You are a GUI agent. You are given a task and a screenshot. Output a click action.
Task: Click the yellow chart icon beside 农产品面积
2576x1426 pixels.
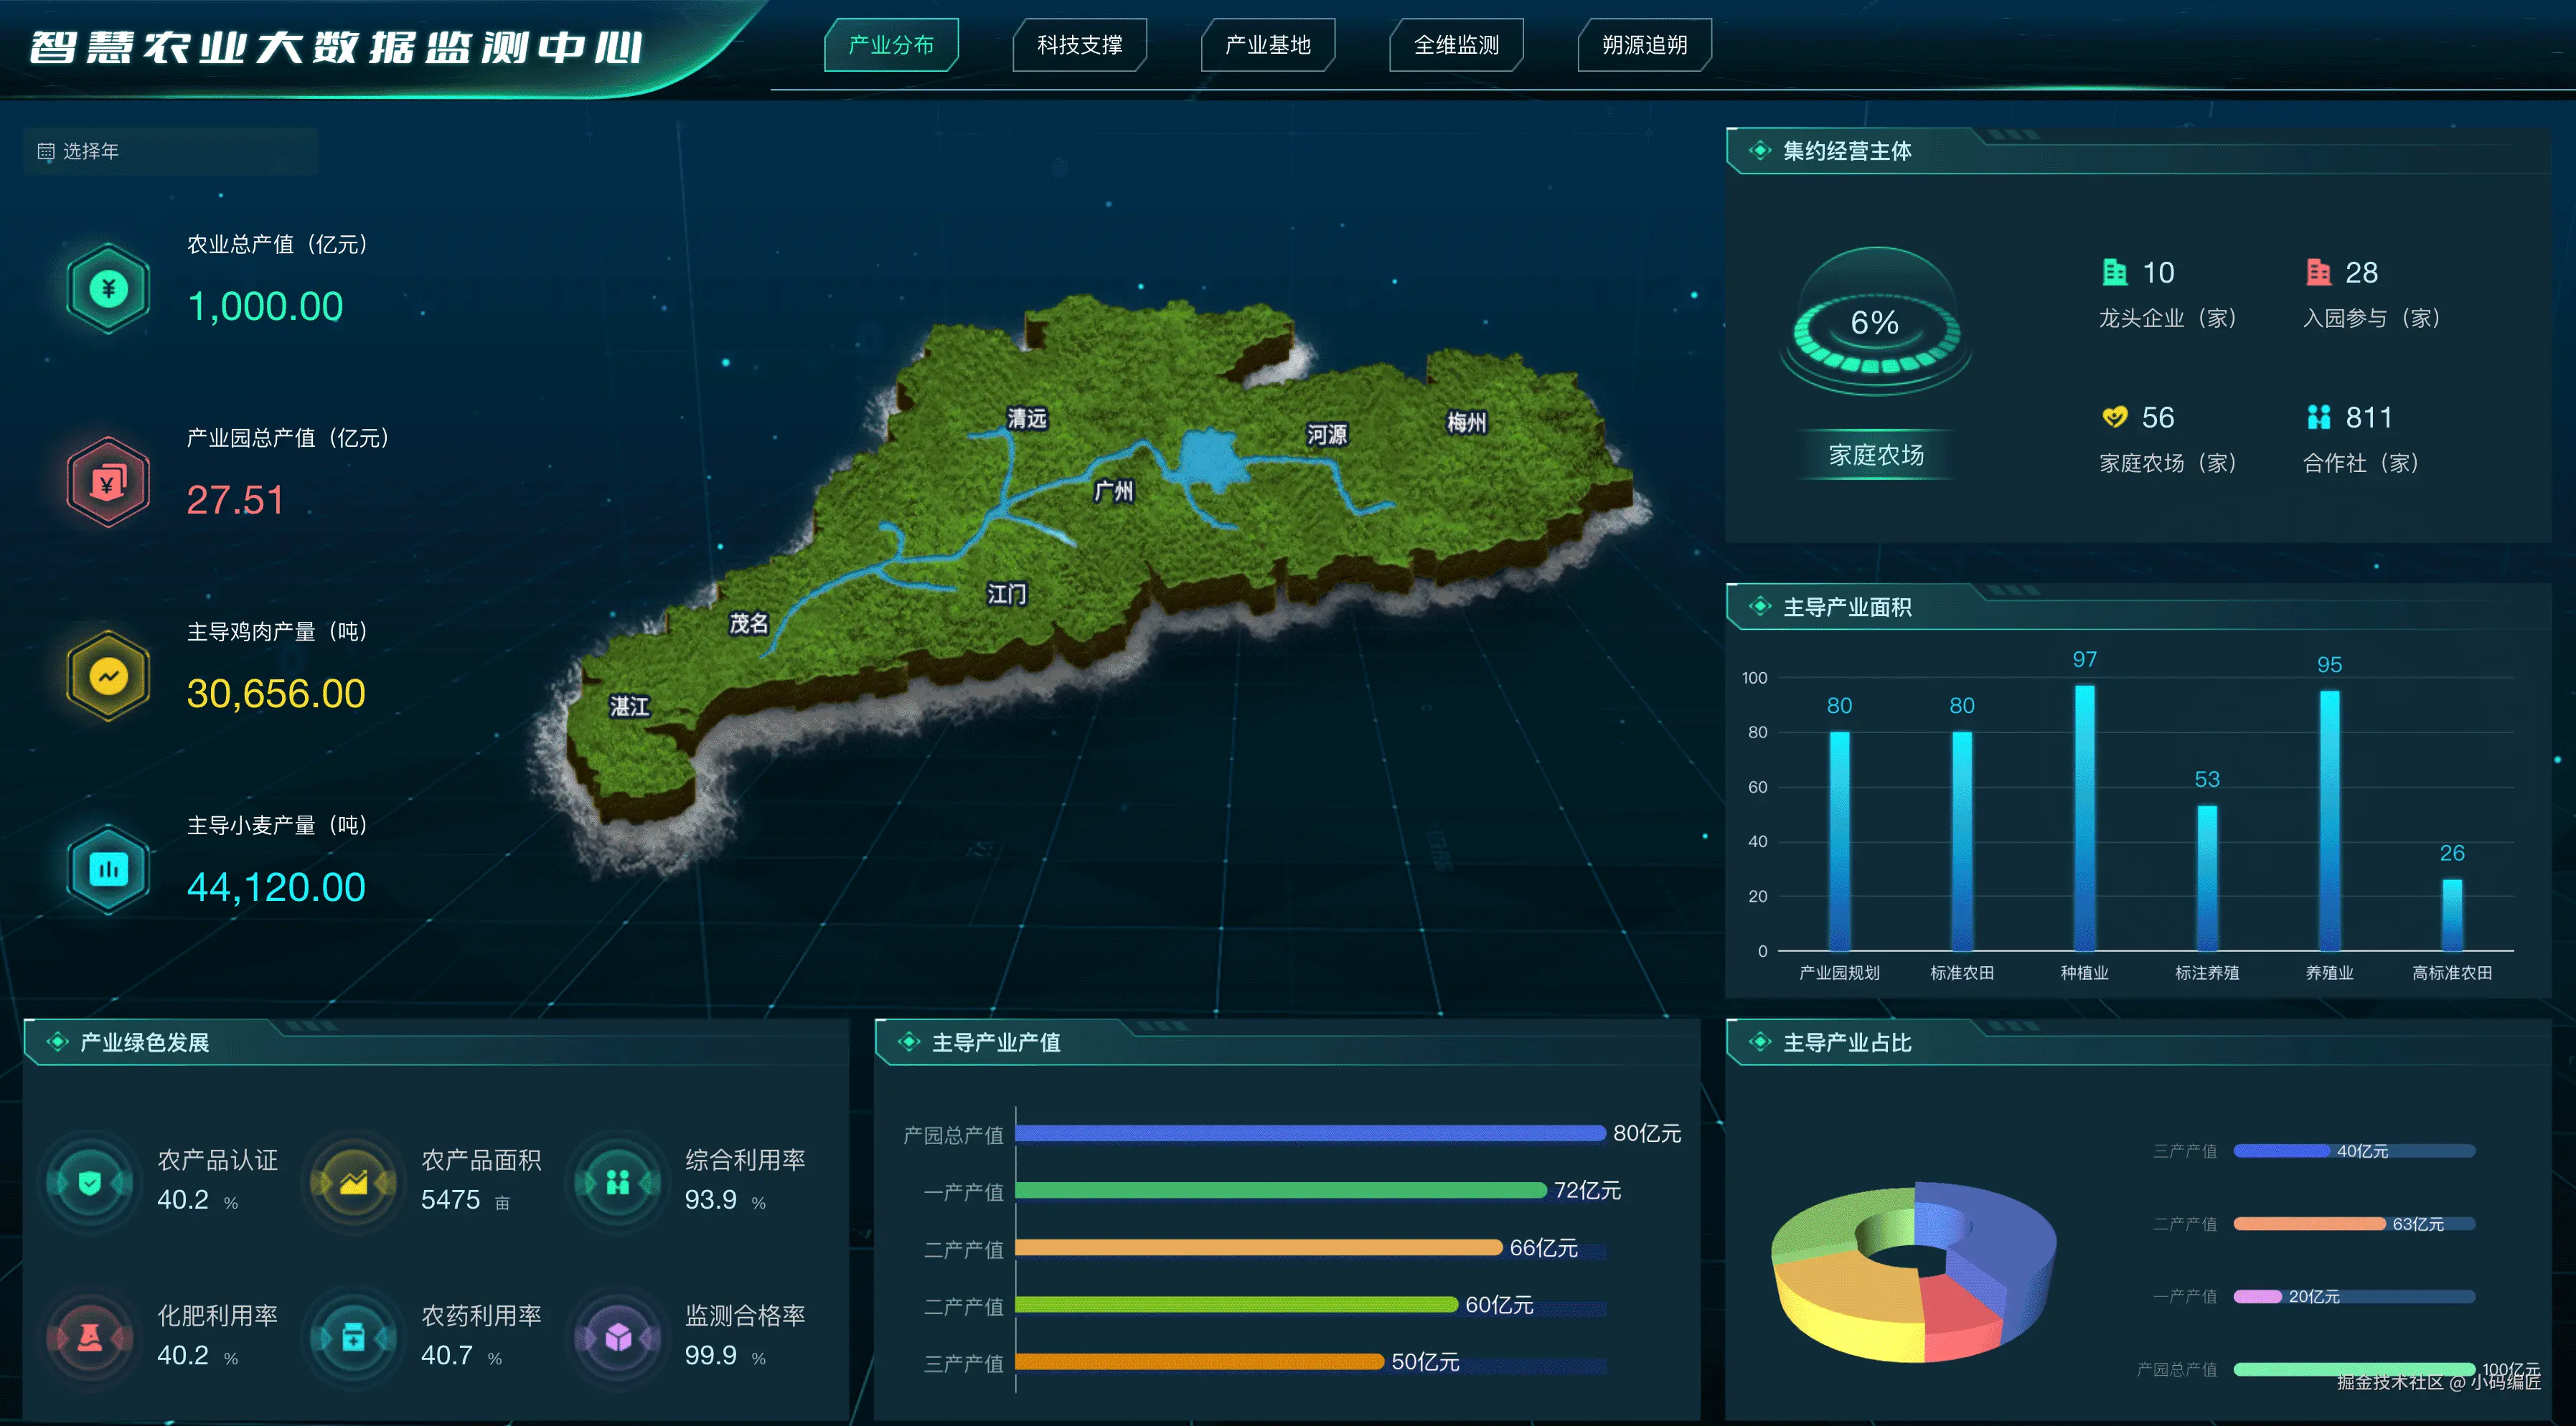[x=353, y=1183]
